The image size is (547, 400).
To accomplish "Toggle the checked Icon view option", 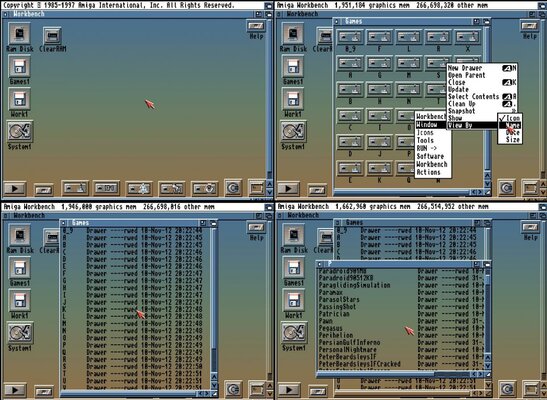I will 510,118.
